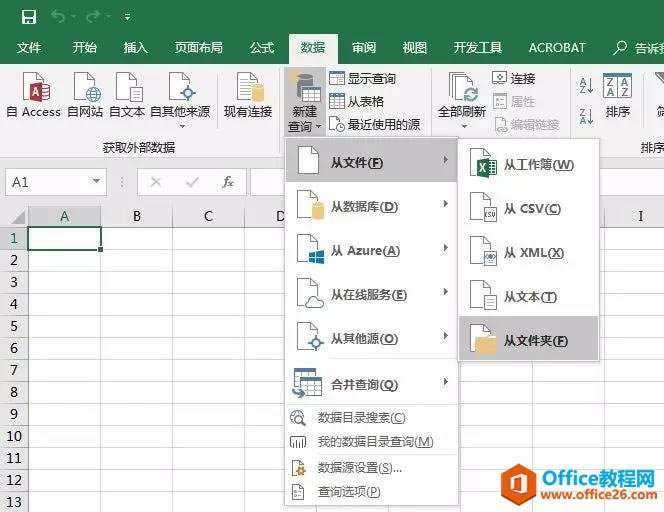This screenshot has width=664, height=512.
Task: Click the 连接 connections button
Action: (514, 78)
